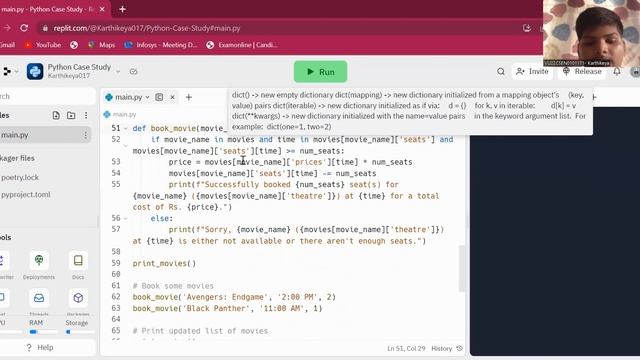Open a new browser tab
Viewport: 640px width, 360px height.
122,9
